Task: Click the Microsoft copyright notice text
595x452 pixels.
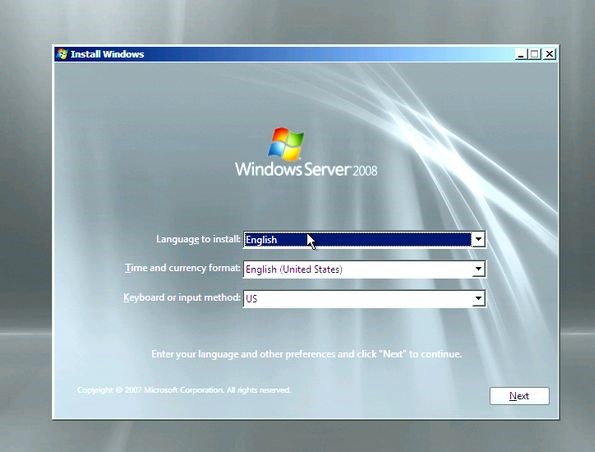Action: click(184, 390)
